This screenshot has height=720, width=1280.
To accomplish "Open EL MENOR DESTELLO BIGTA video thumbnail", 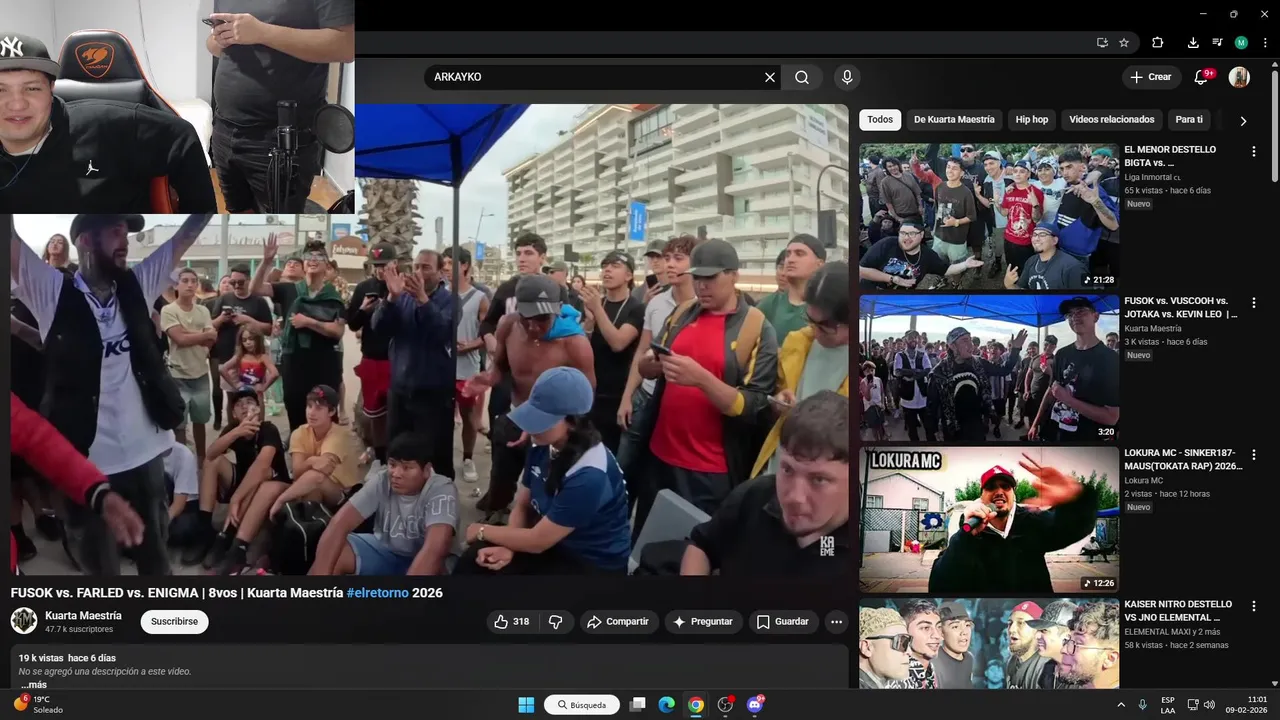I will click(x=989, y=217).
